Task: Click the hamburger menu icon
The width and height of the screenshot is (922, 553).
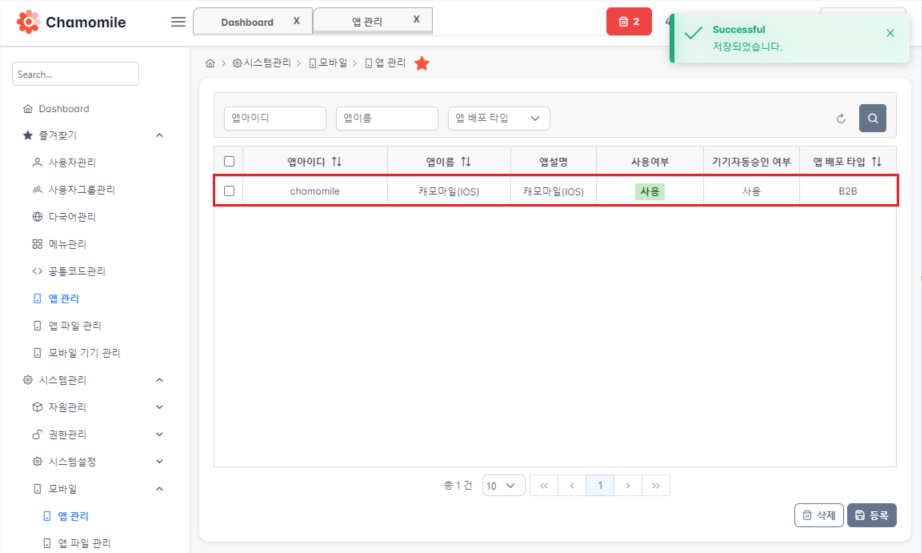Action: [x=178, y=22]
